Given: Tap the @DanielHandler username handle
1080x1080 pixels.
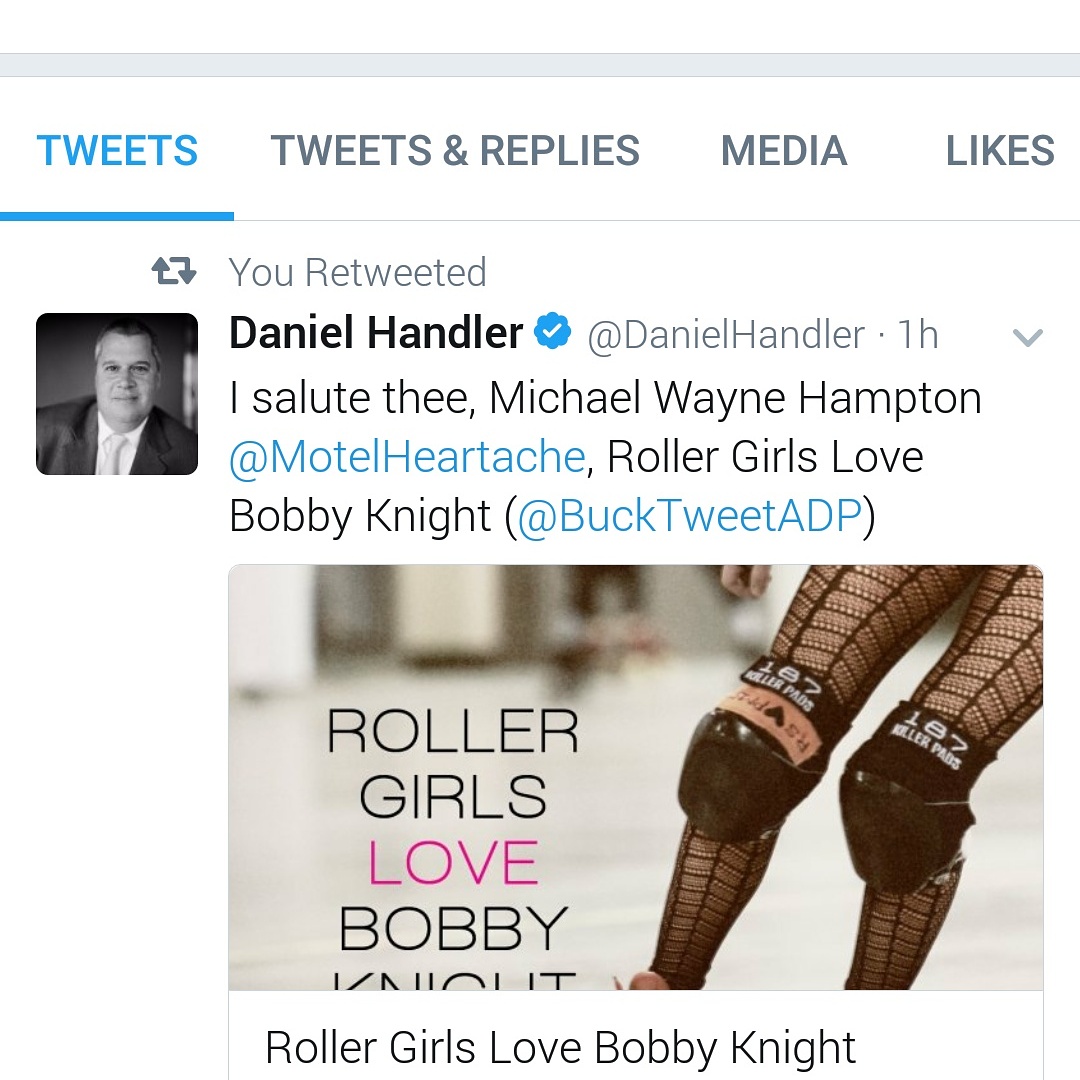Looking at the screenshot, I should pyautogui.click(x=726, y=335).
